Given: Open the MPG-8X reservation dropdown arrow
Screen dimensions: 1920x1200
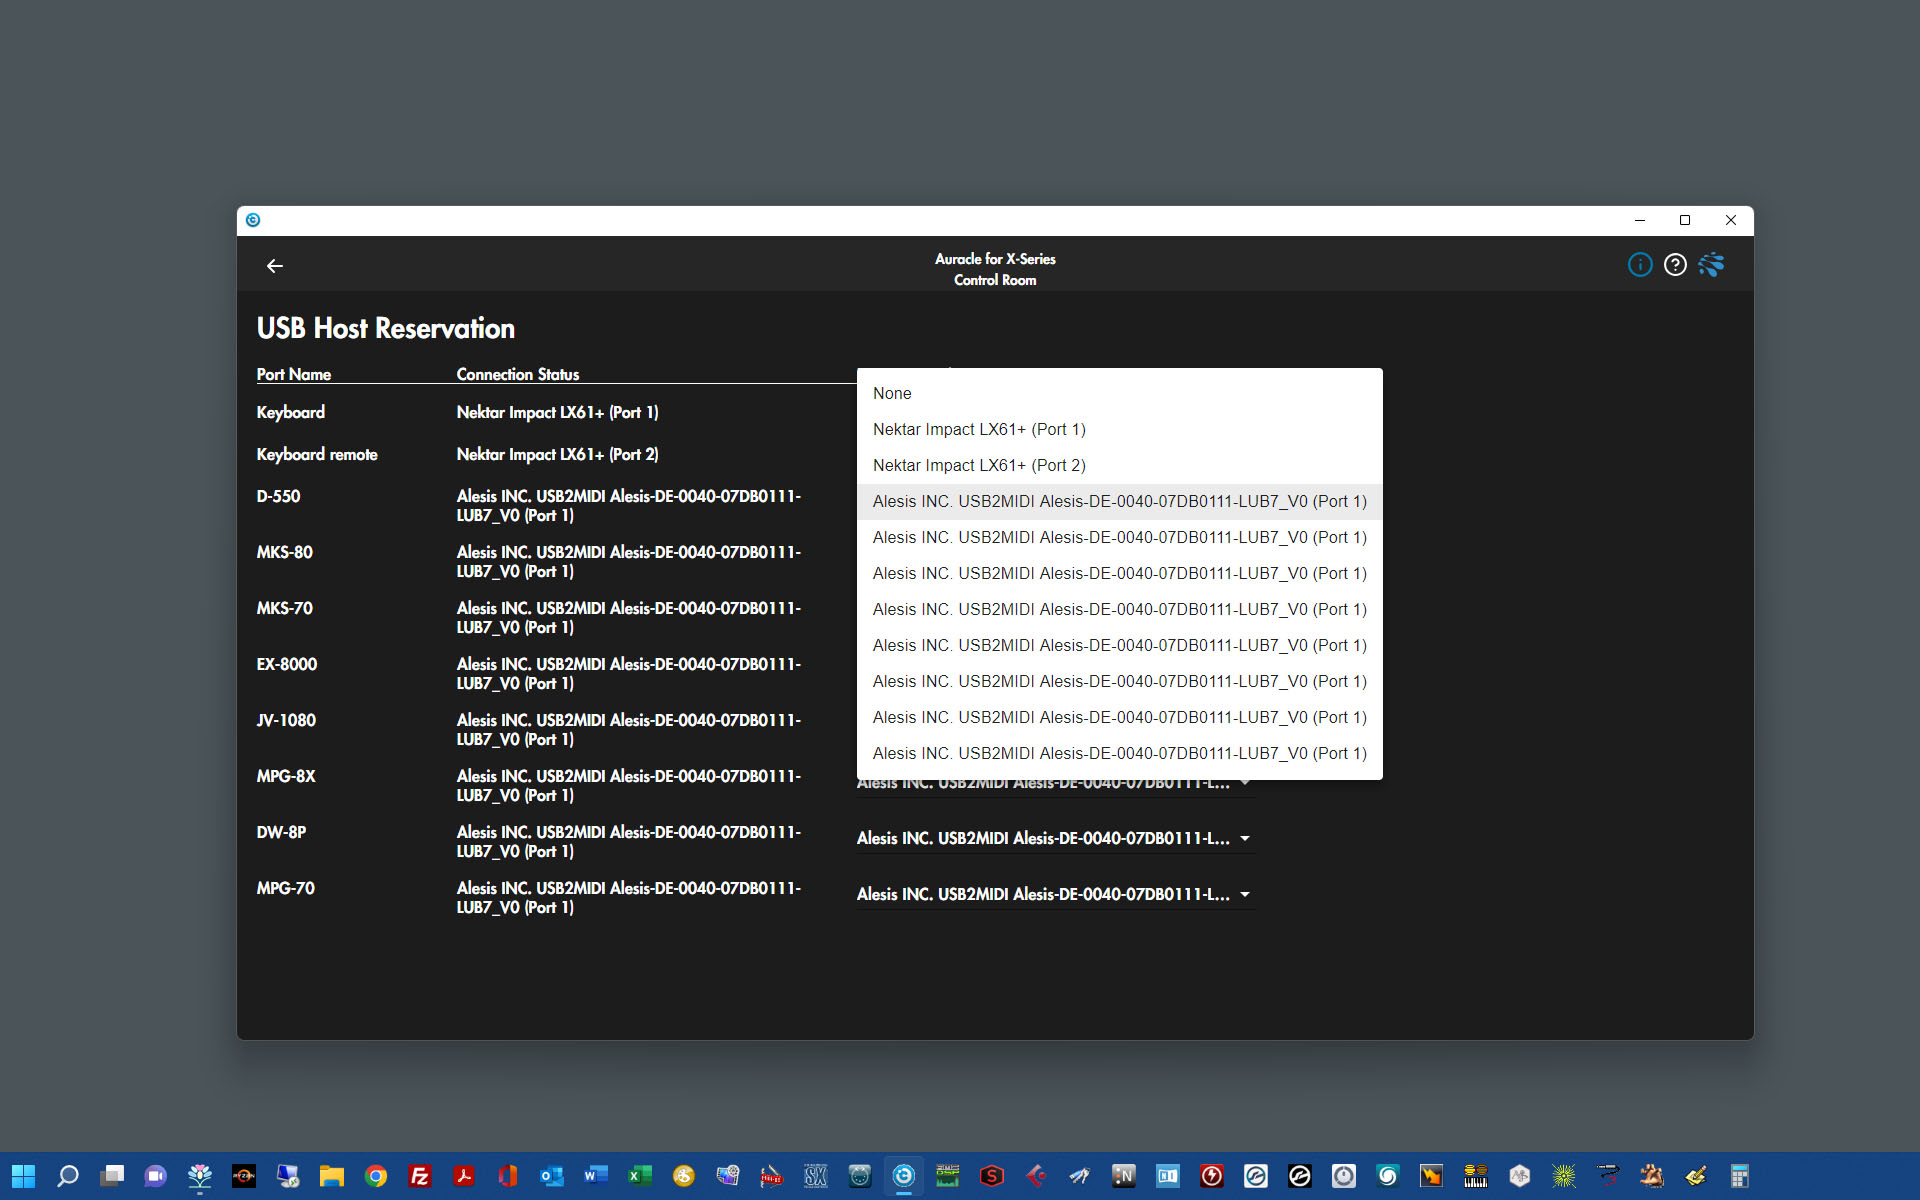Looking at the screenshot, I should 1245,784.
